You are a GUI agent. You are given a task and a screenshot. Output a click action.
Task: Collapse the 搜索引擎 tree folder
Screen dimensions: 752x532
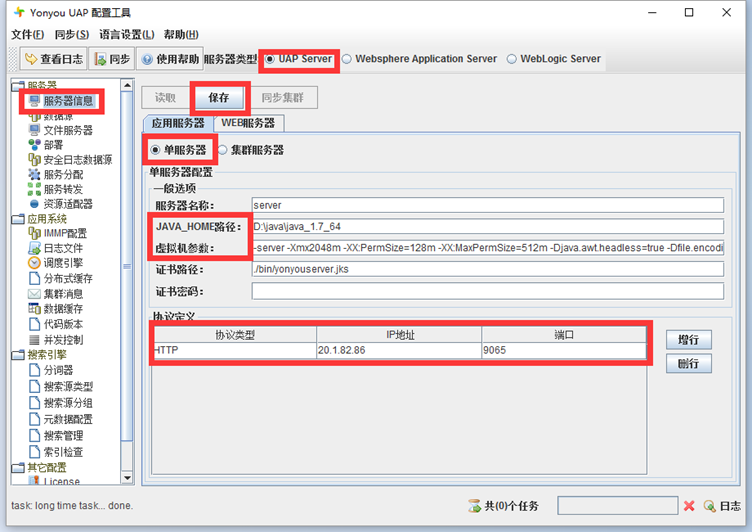18,355
